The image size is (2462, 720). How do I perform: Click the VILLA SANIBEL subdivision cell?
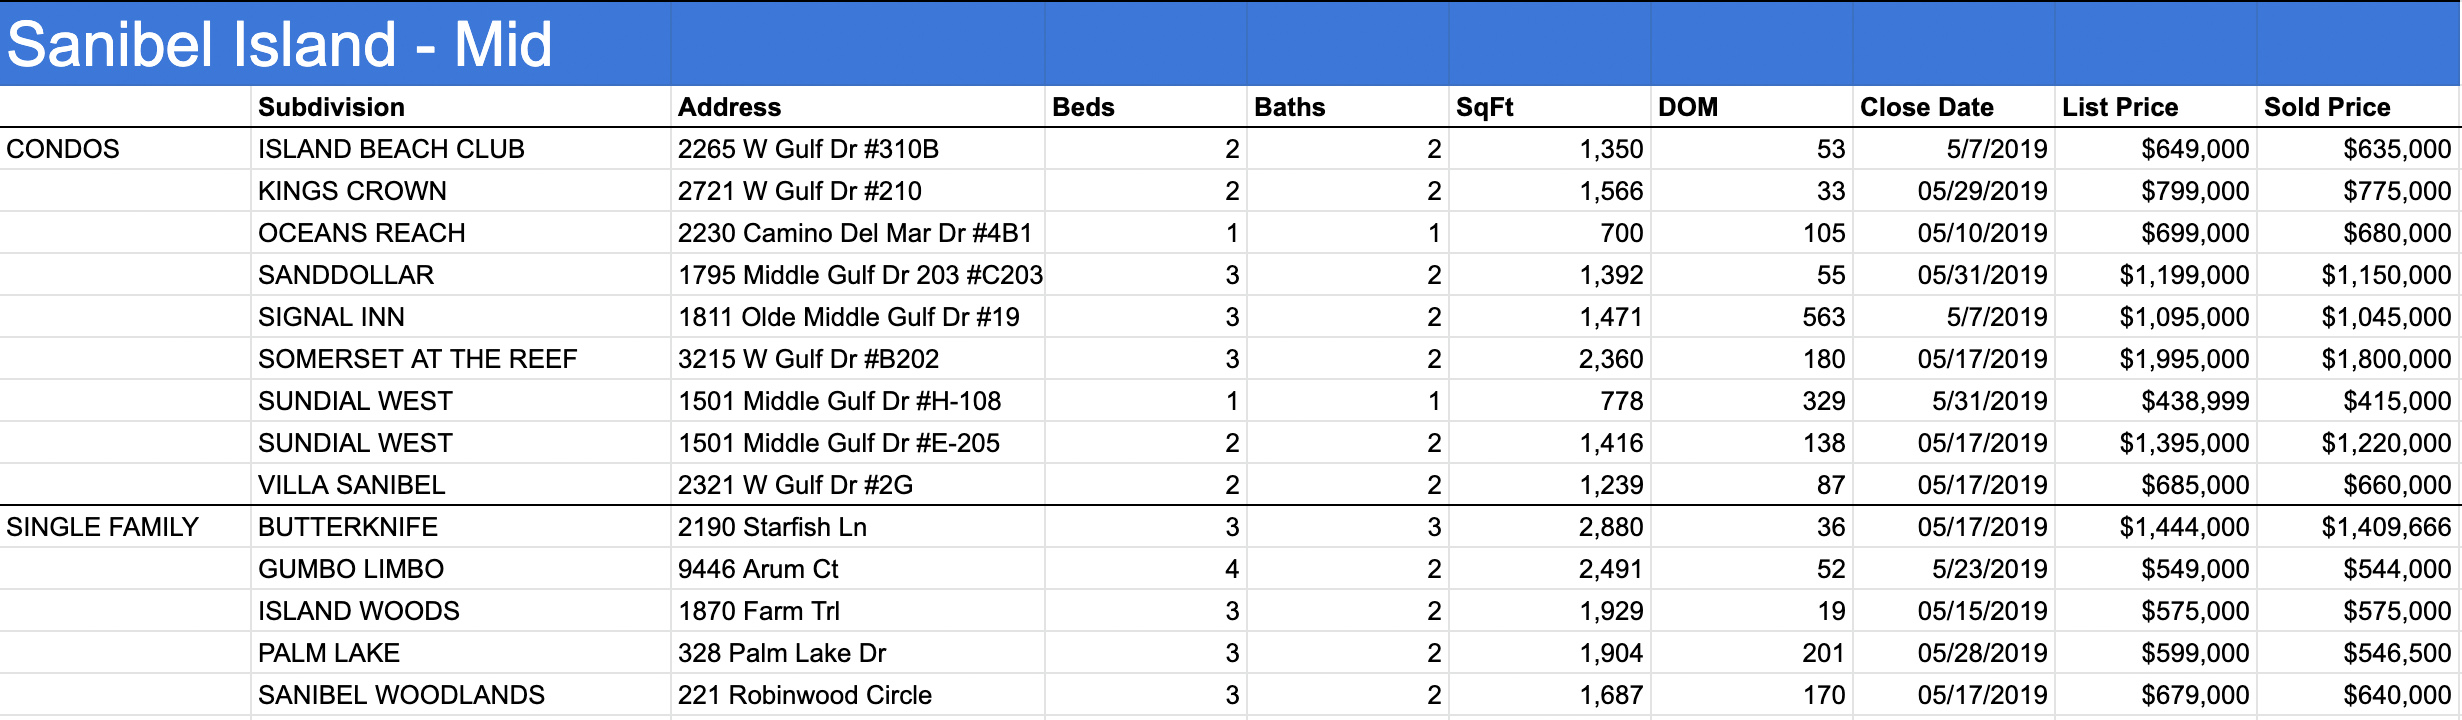(x=460, y=485)
